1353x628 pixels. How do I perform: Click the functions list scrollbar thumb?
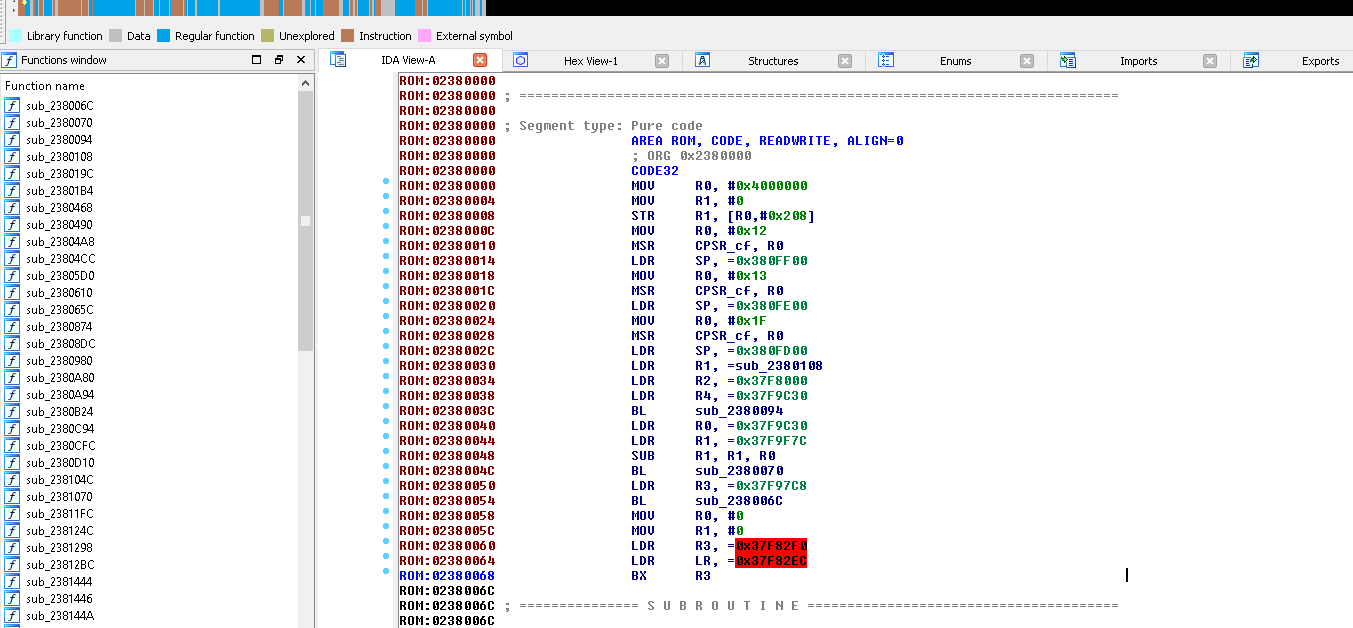click(306, 221)
